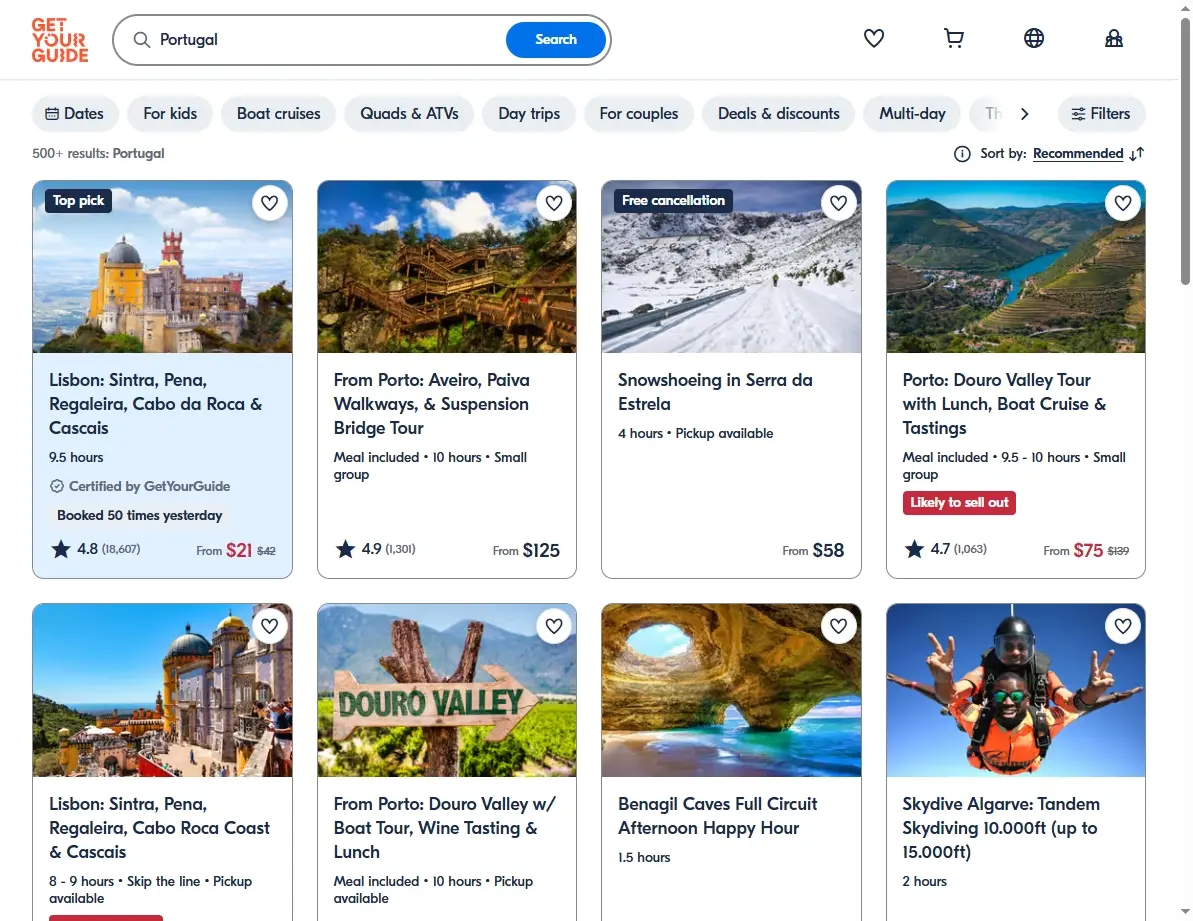Click the Douro river valley aerial photo
This screenshot has height=921, width=1193.
[1016, 267]
